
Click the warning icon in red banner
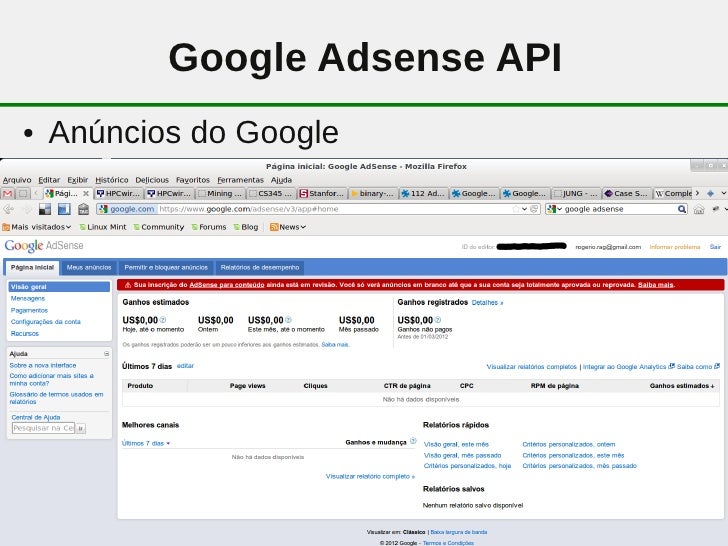(x=128, y=285)
